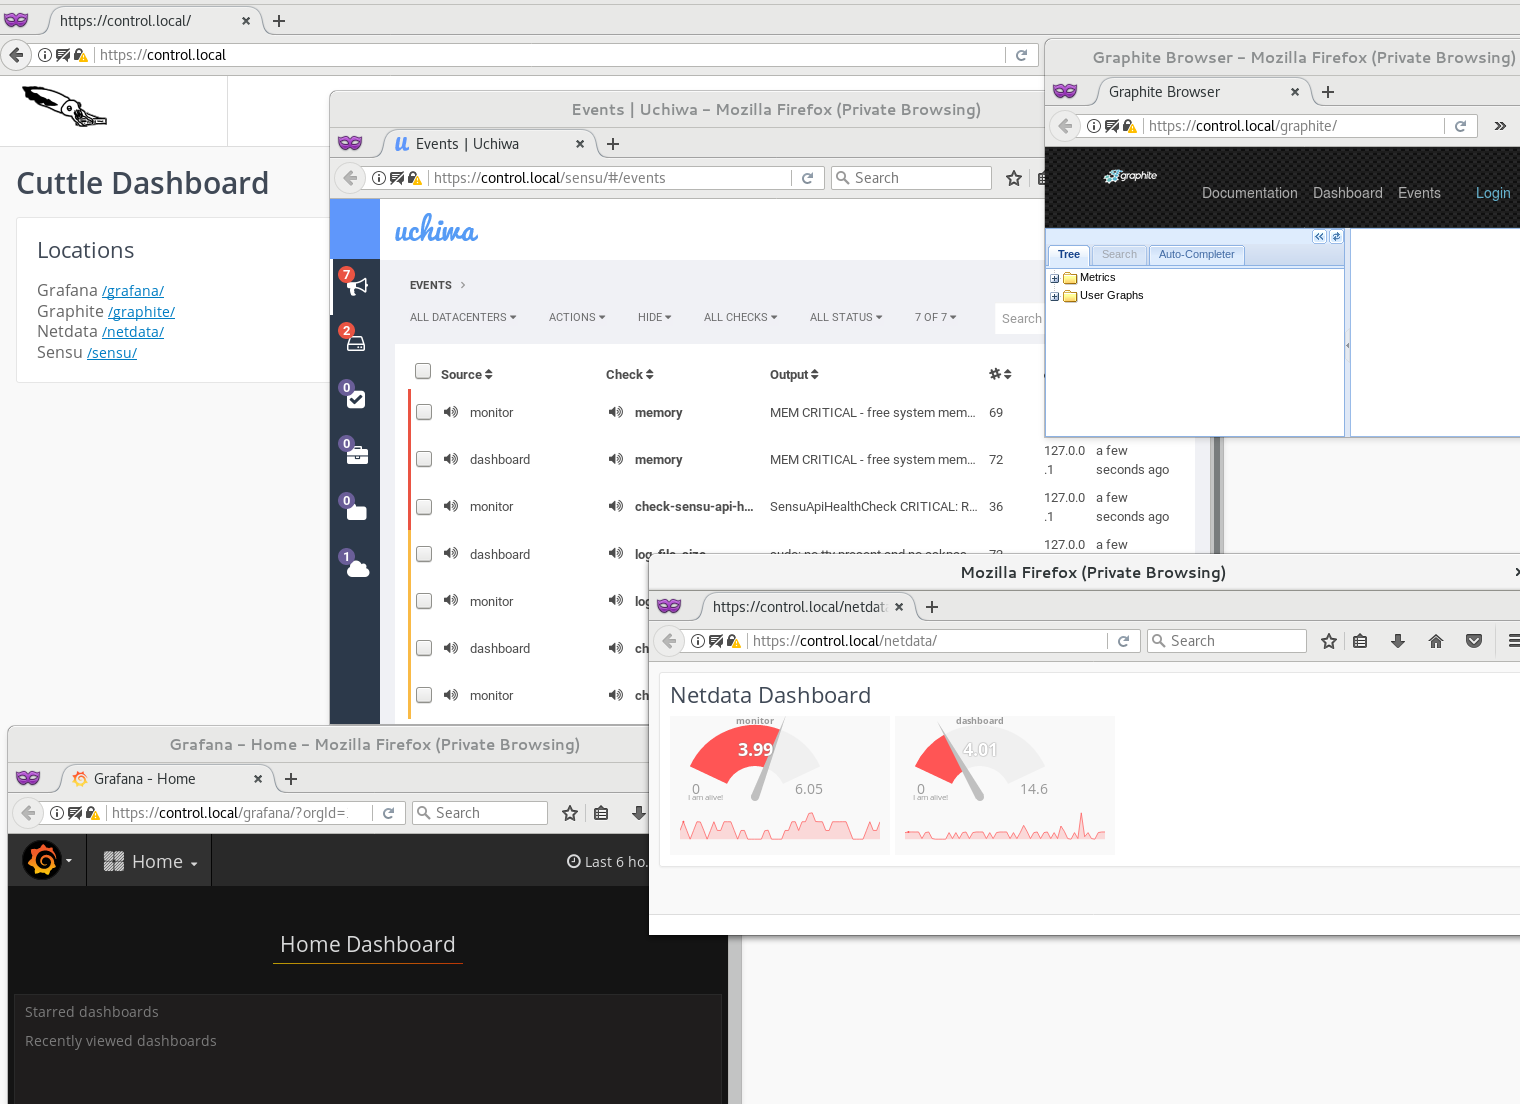
Task: Open Silenced briefcase icon in Uchiwa sidebar
Action: 357,455
